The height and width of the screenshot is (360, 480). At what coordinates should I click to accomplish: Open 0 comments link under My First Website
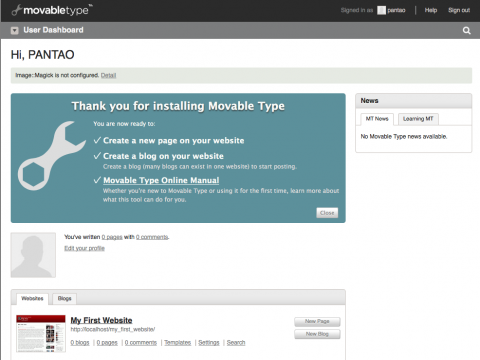coord(141,343)
